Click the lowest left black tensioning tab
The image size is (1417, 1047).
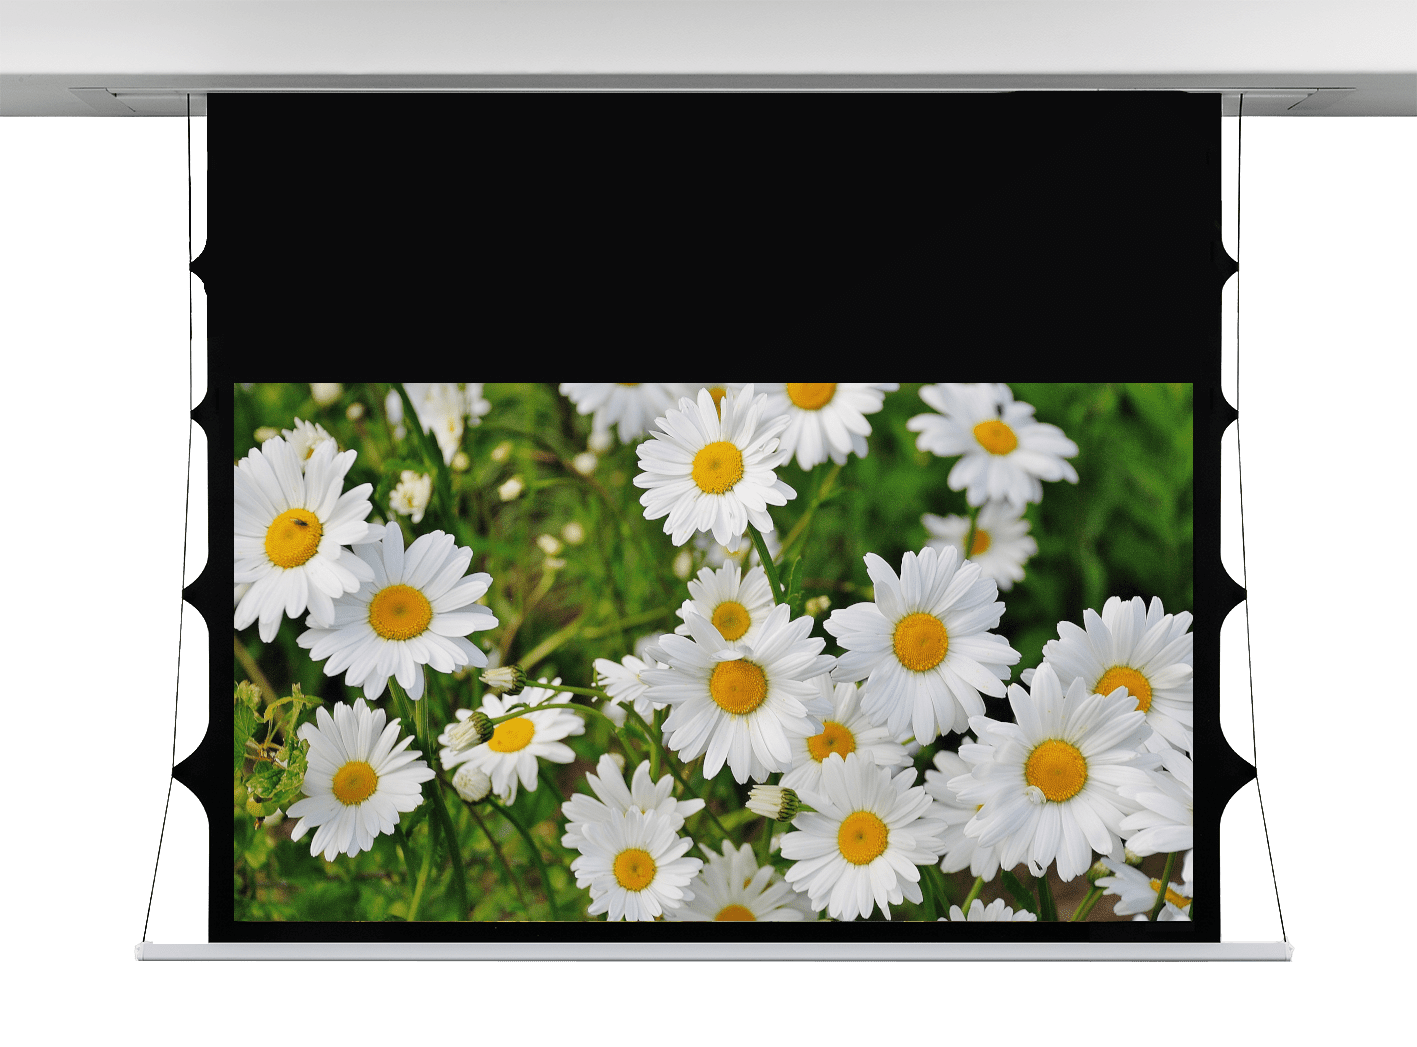coord(190,772)
